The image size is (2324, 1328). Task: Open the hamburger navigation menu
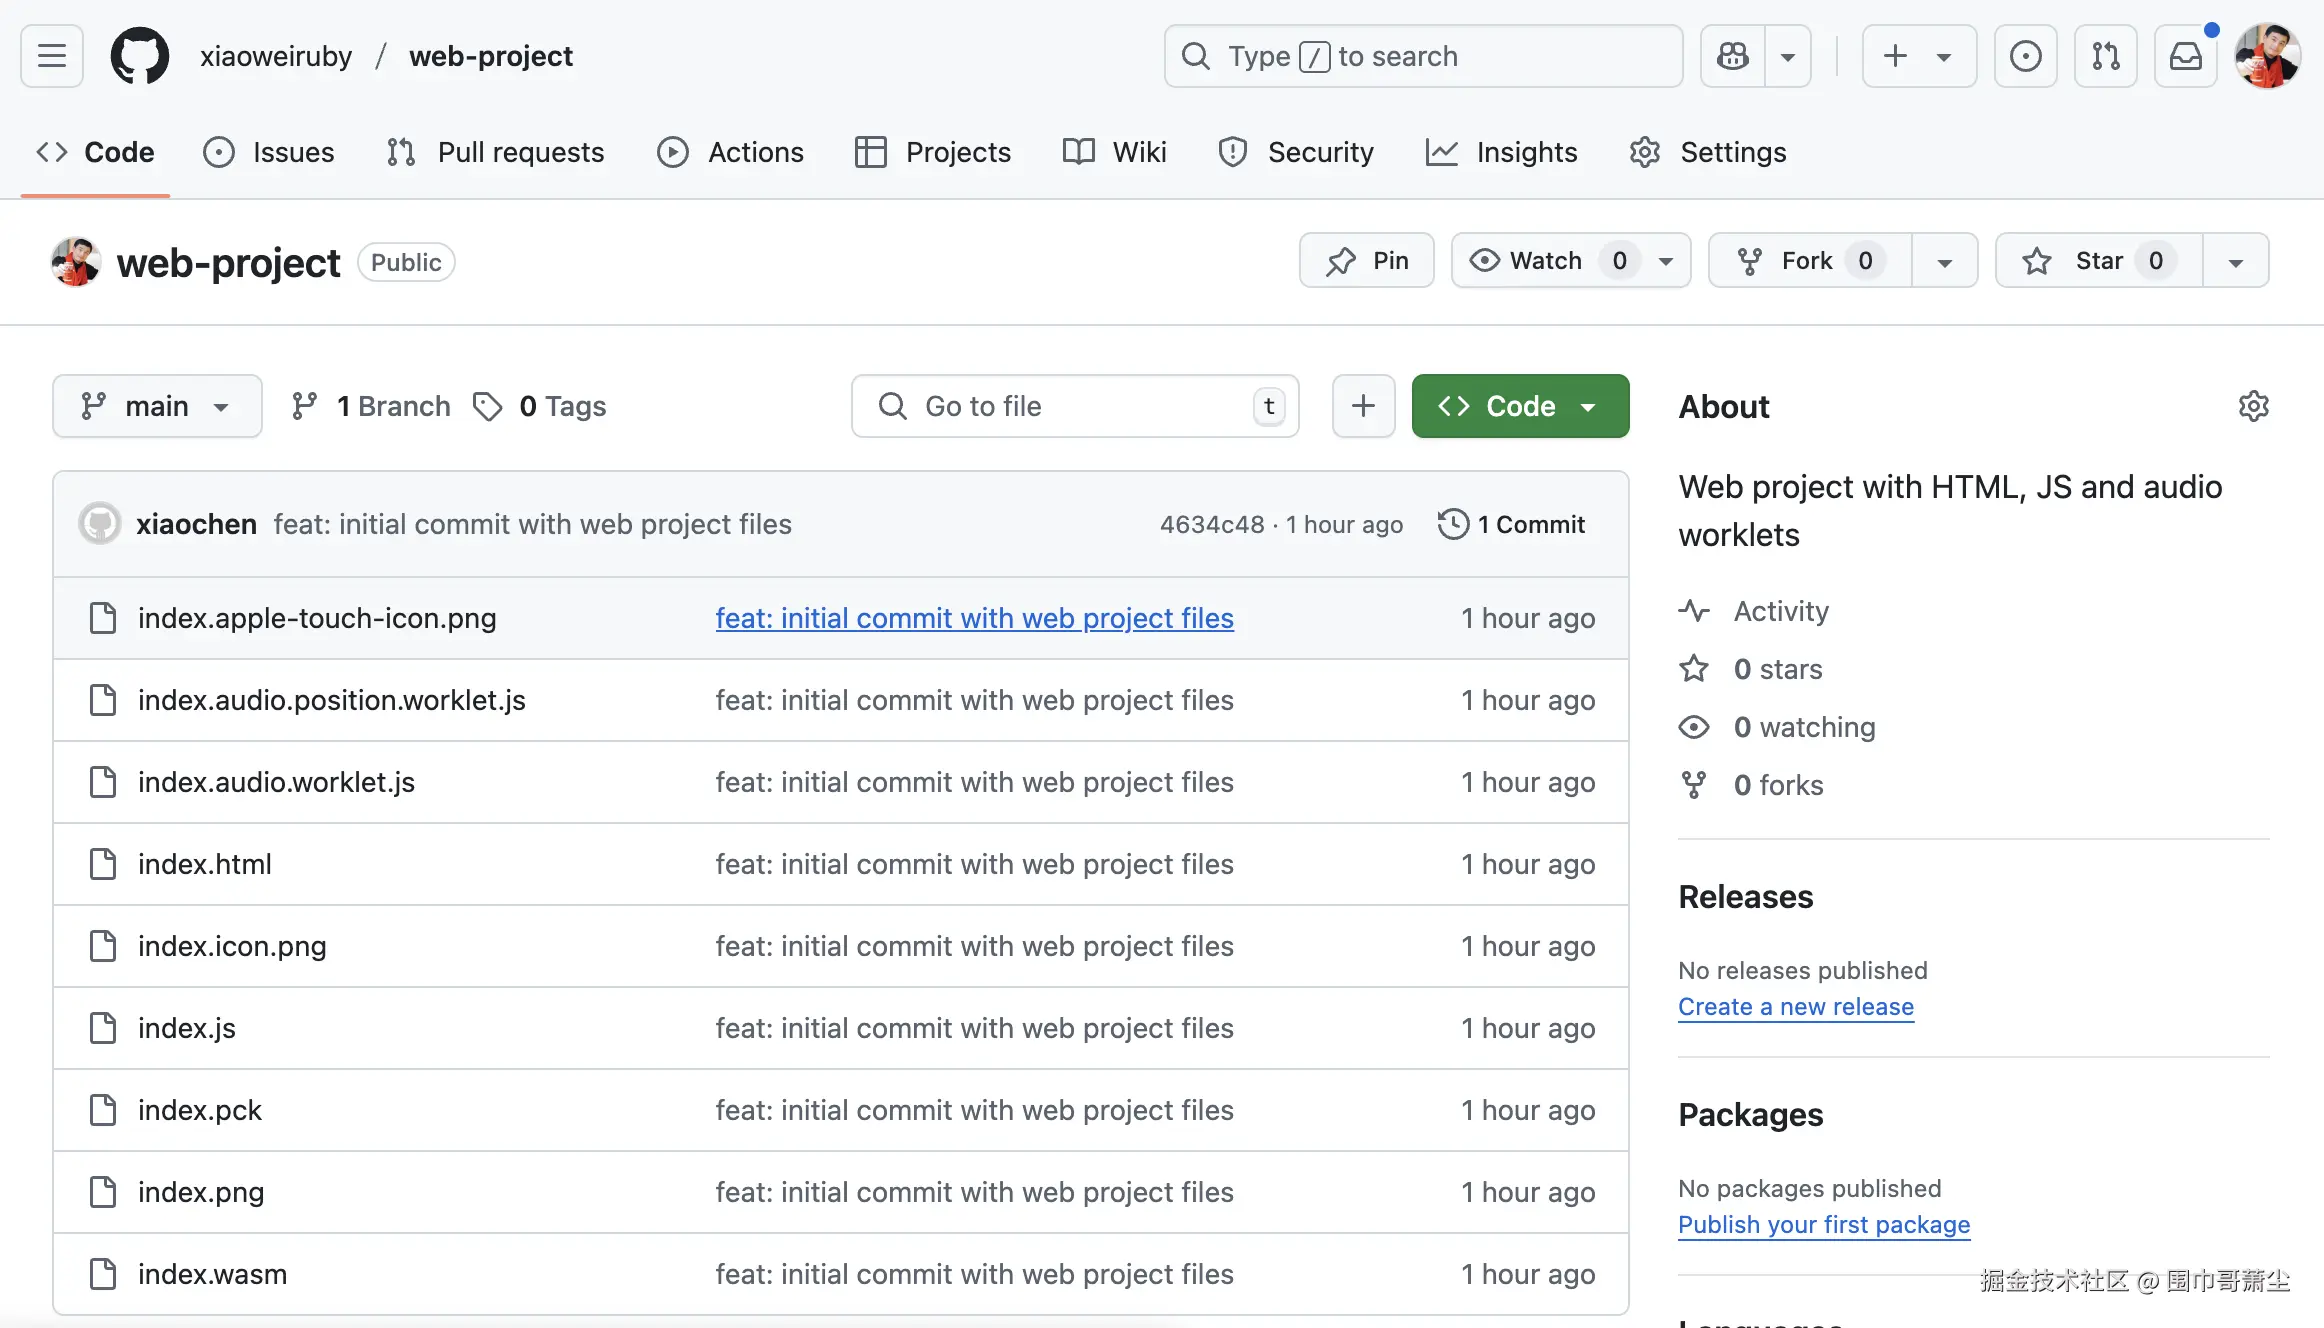click(x=52, y=56)
